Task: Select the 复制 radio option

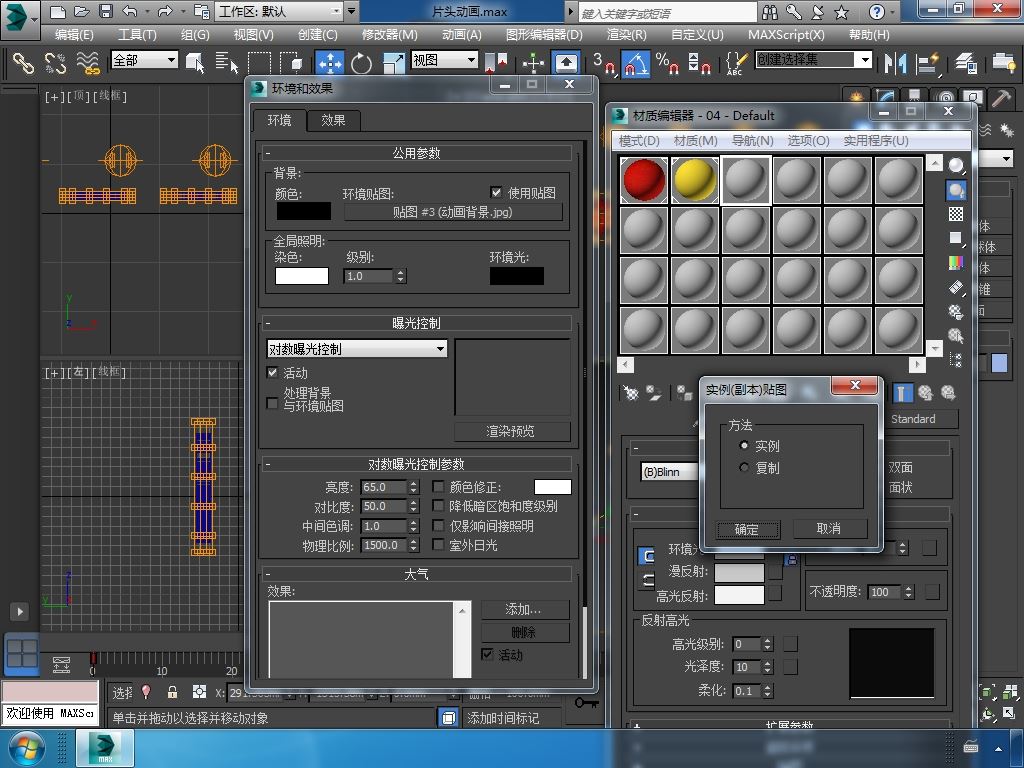Action: click(x=744, y=468)
